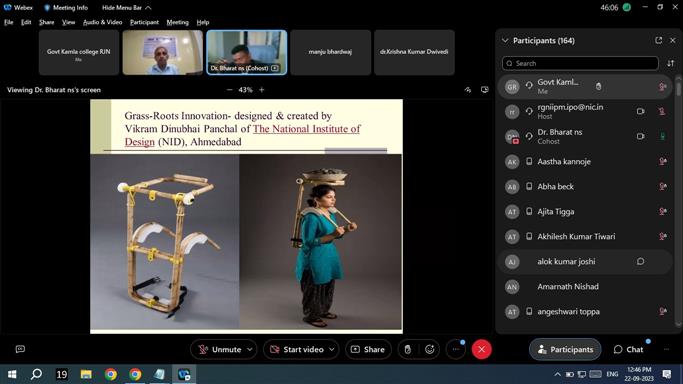Open the View menu

point(68,22)
